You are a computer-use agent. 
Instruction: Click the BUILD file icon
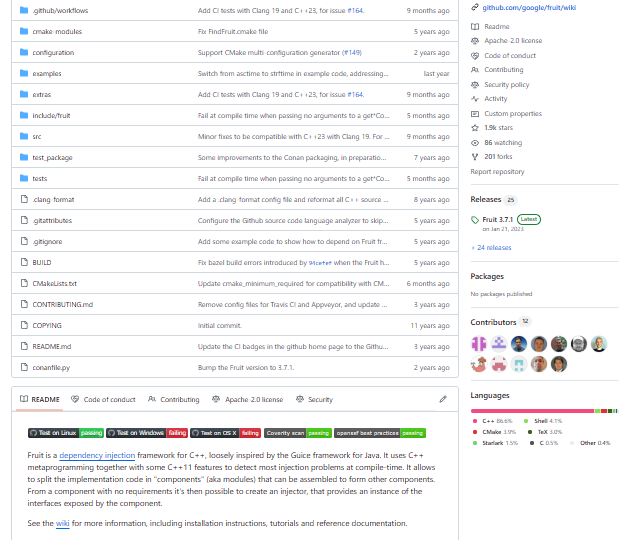pos(24,262)
